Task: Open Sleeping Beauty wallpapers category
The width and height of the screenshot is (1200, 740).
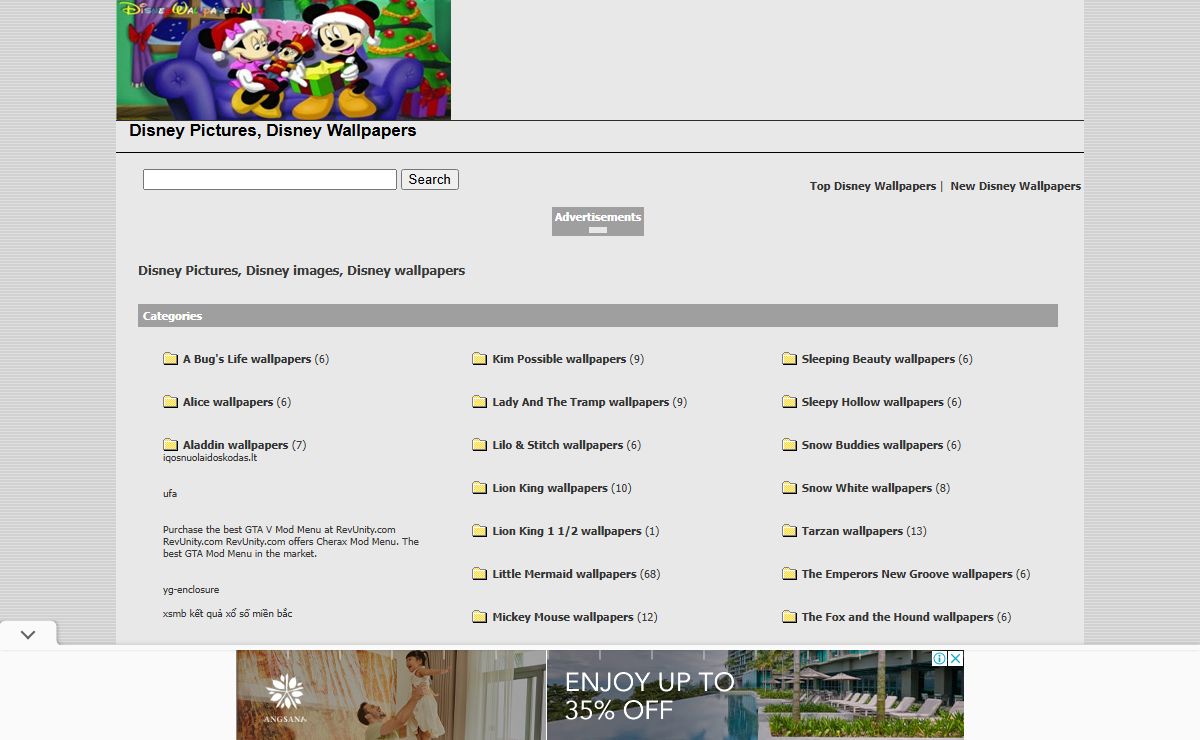Action: [878, 359]
